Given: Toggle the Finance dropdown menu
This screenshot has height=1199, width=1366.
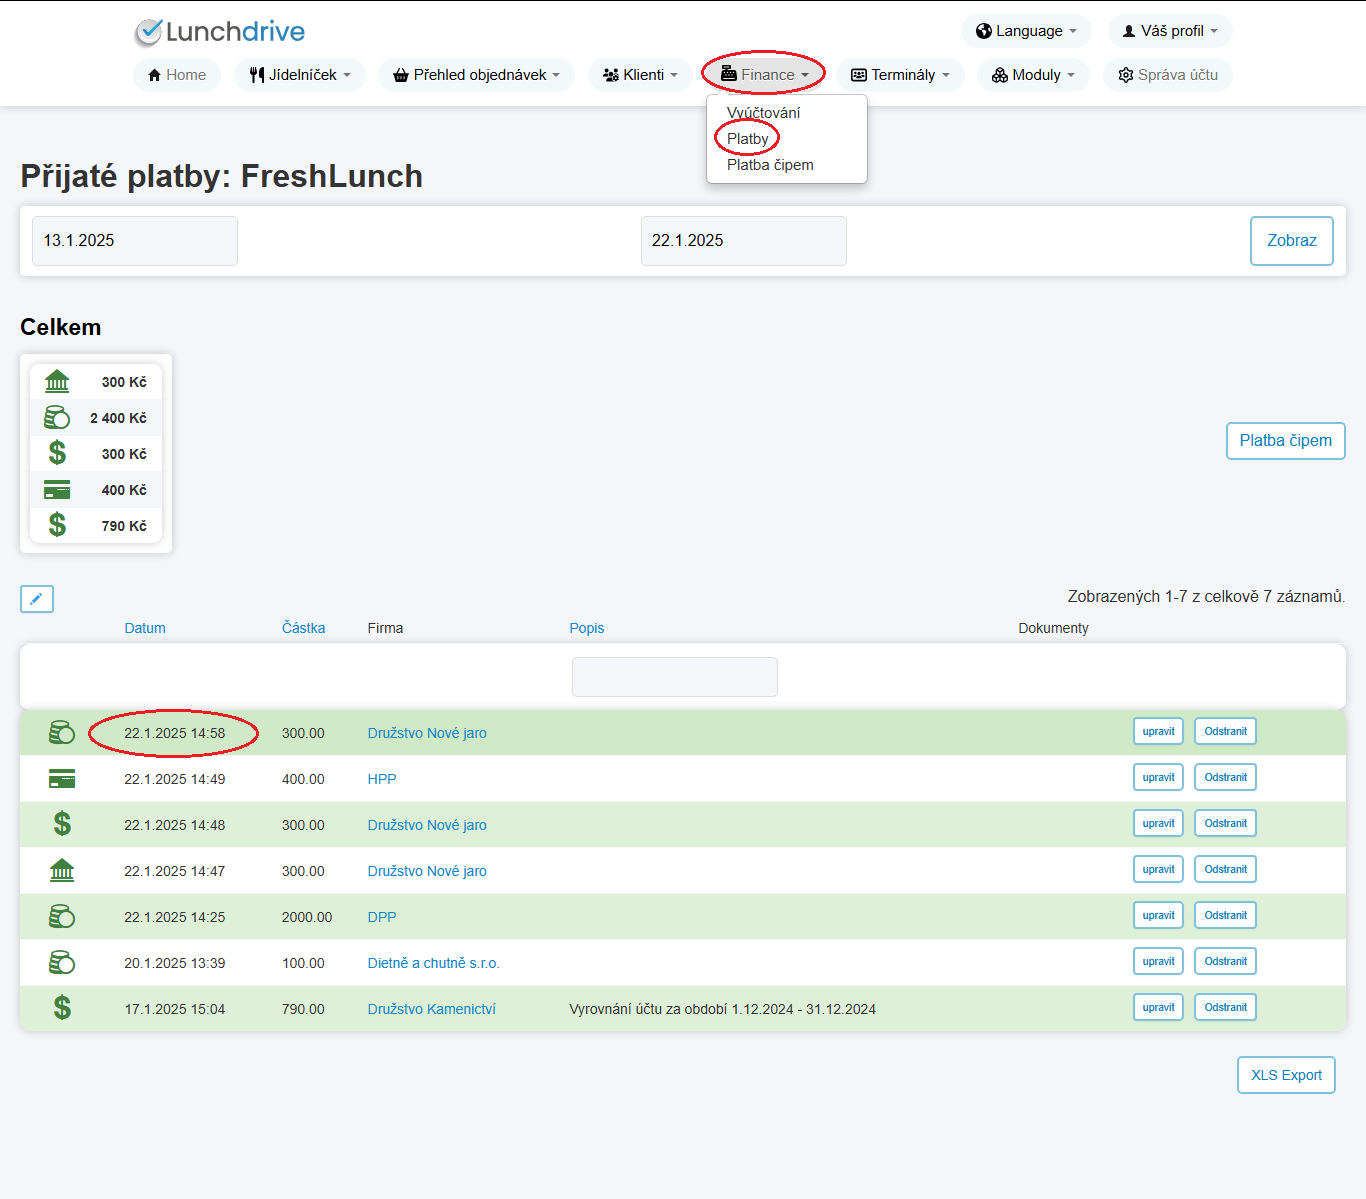Looking at the screenshot, I should point(764,75).
